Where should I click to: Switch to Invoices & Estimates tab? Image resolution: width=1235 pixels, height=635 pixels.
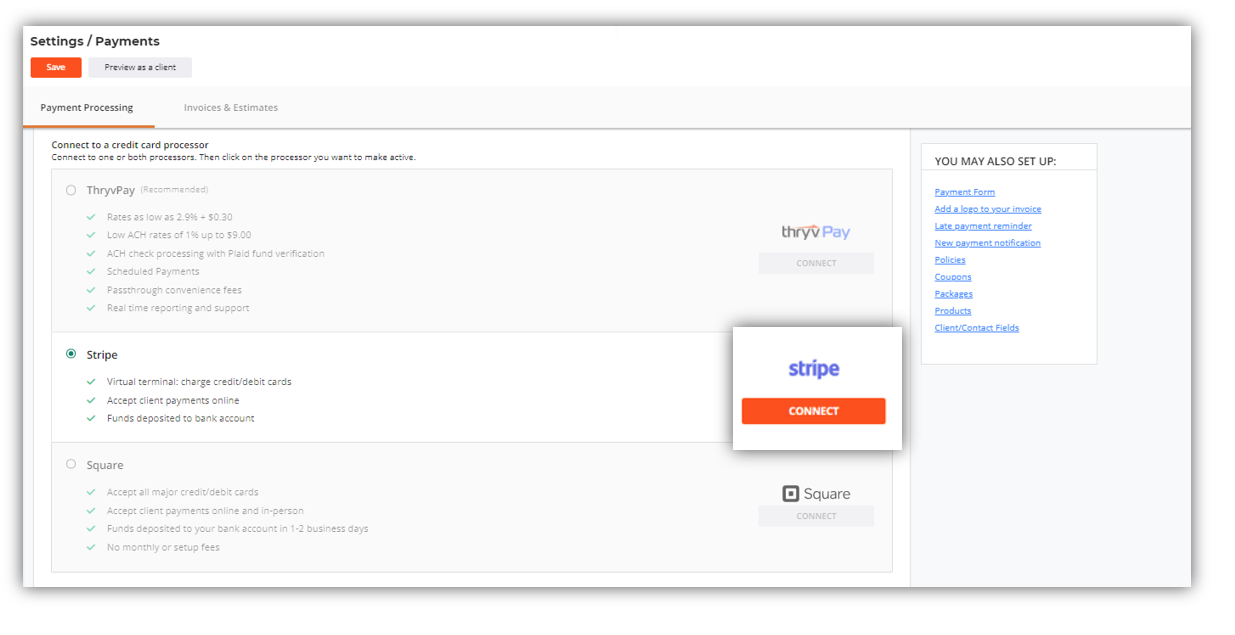click(231, 108)
